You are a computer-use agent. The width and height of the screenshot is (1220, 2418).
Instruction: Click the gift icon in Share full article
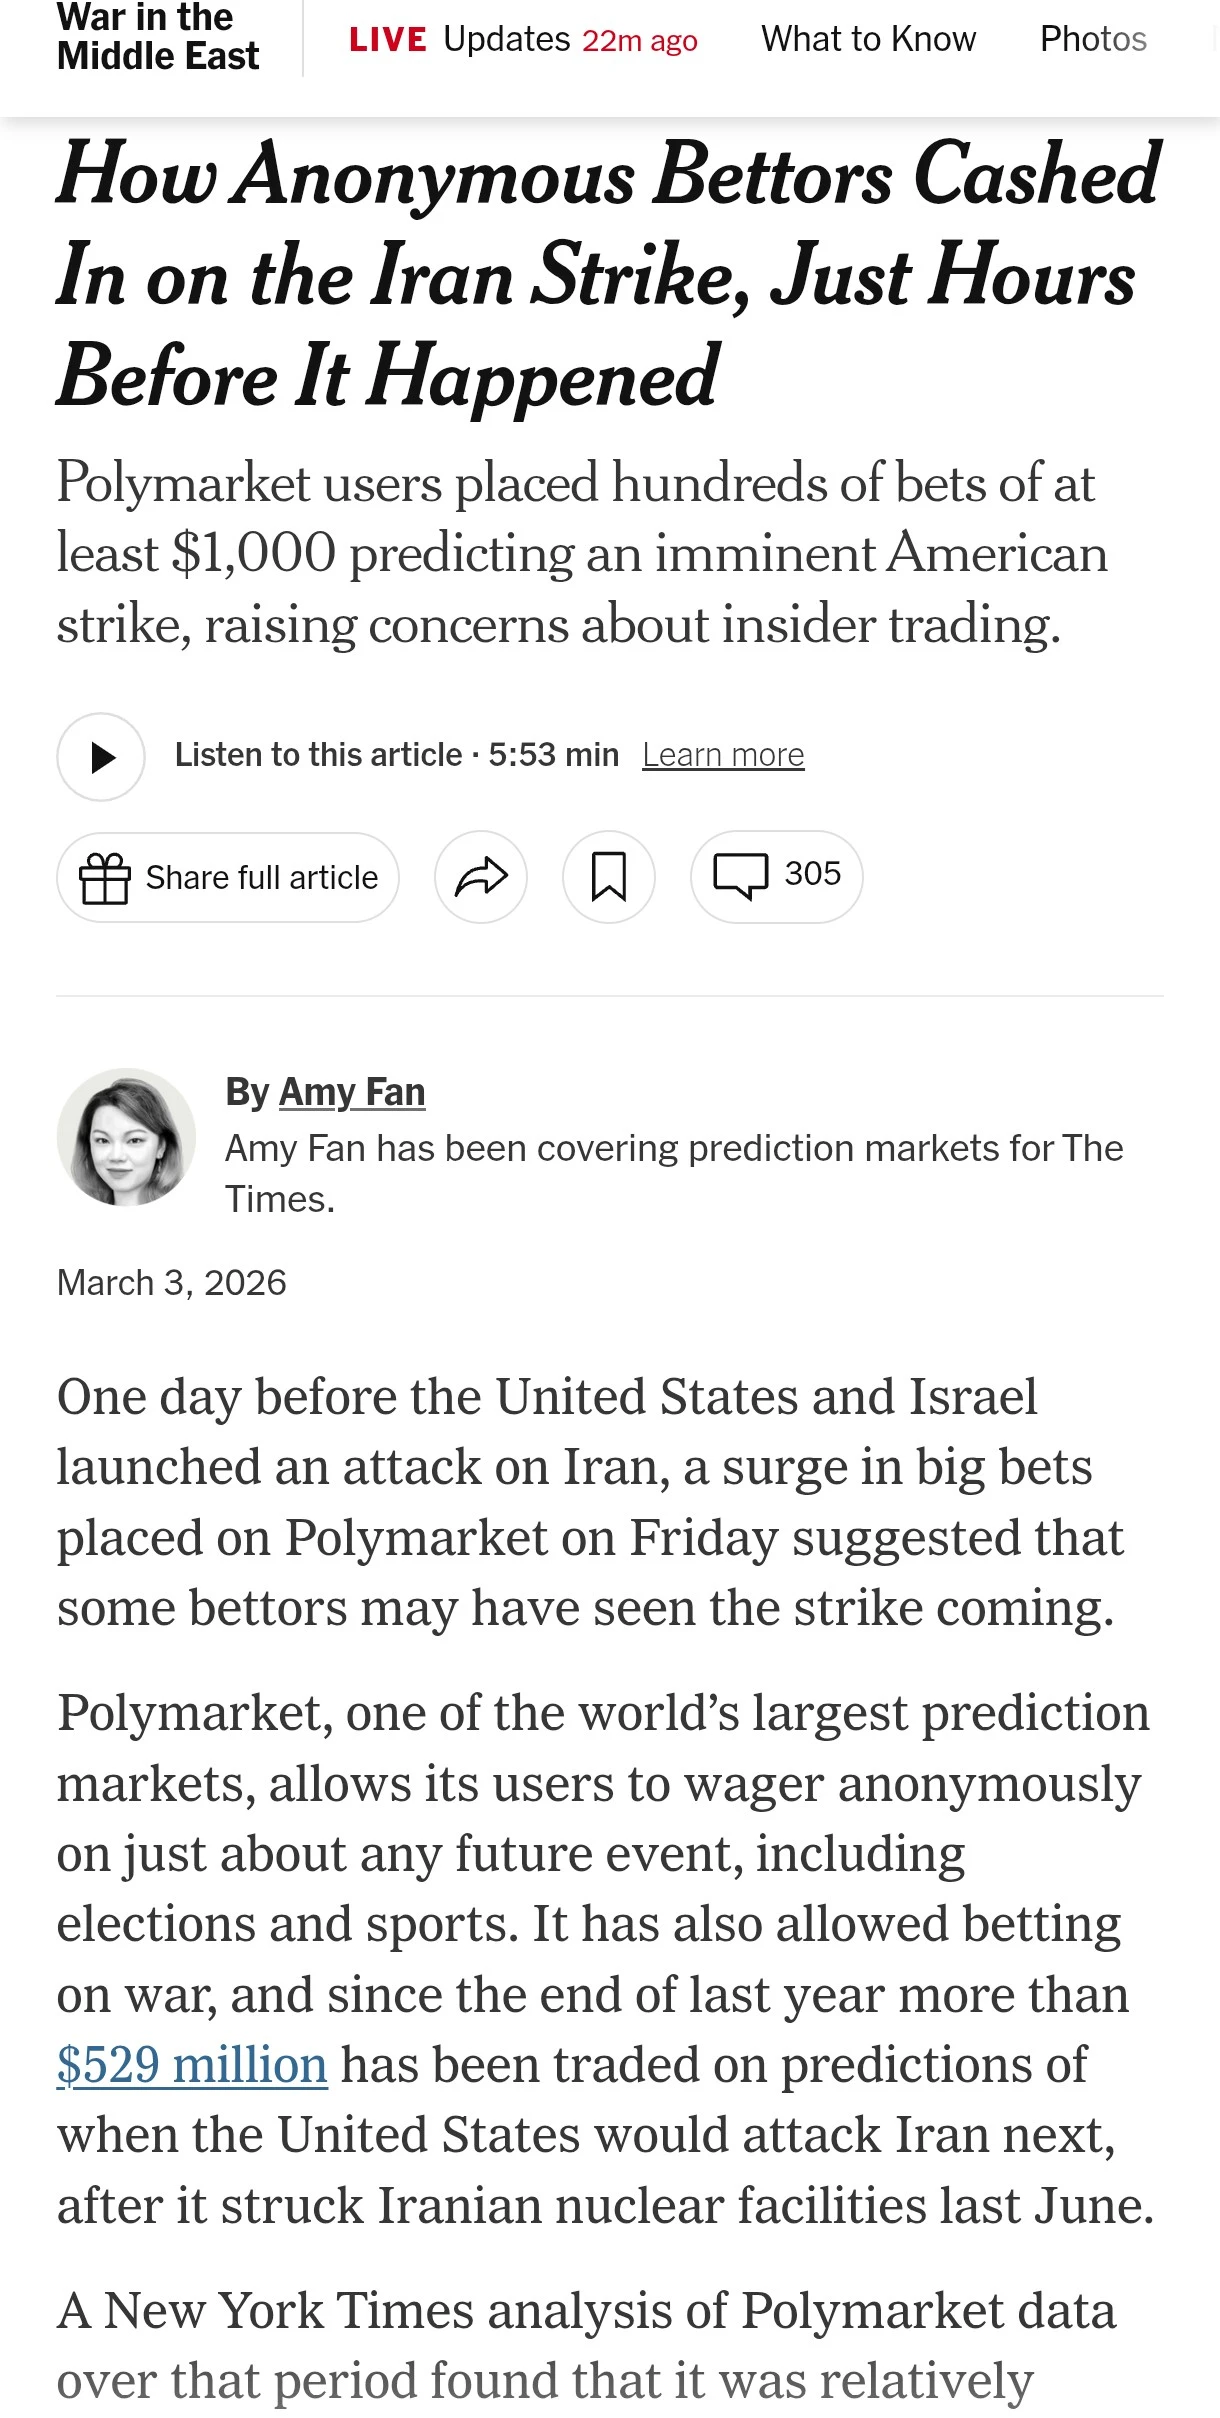[x=105, y=878]
